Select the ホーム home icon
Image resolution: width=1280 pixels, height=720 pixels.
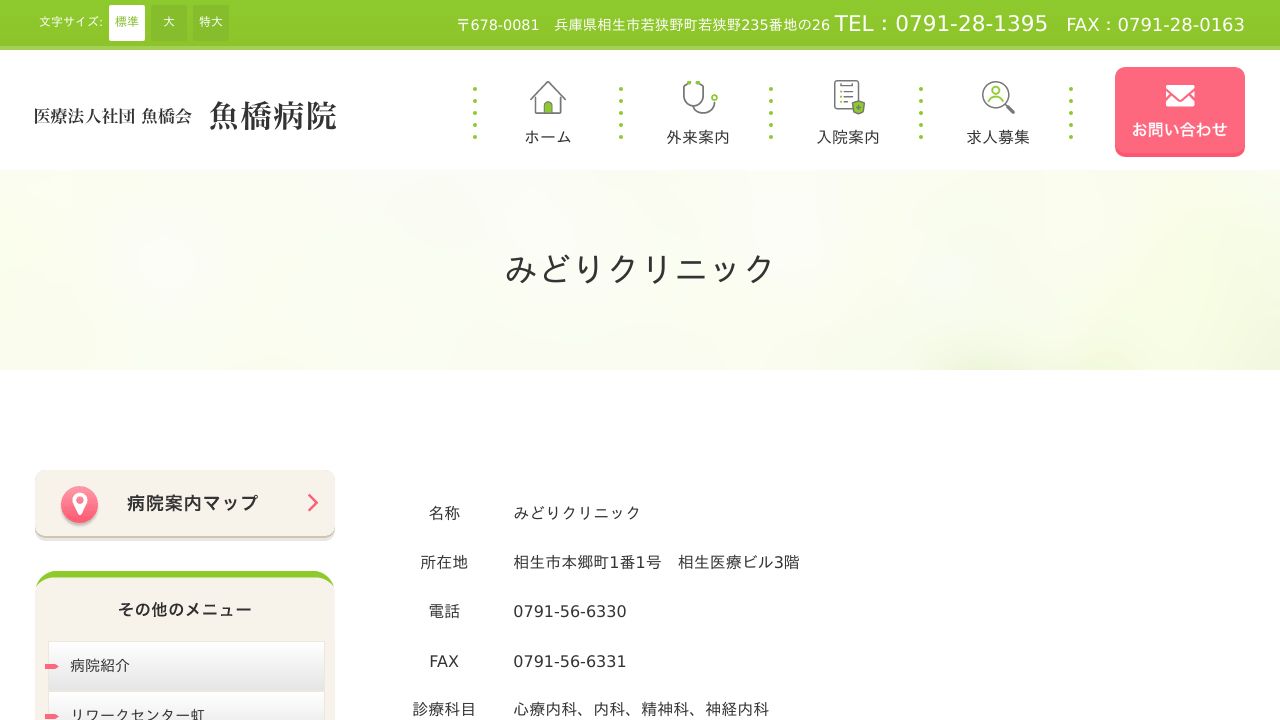(548, 97)
